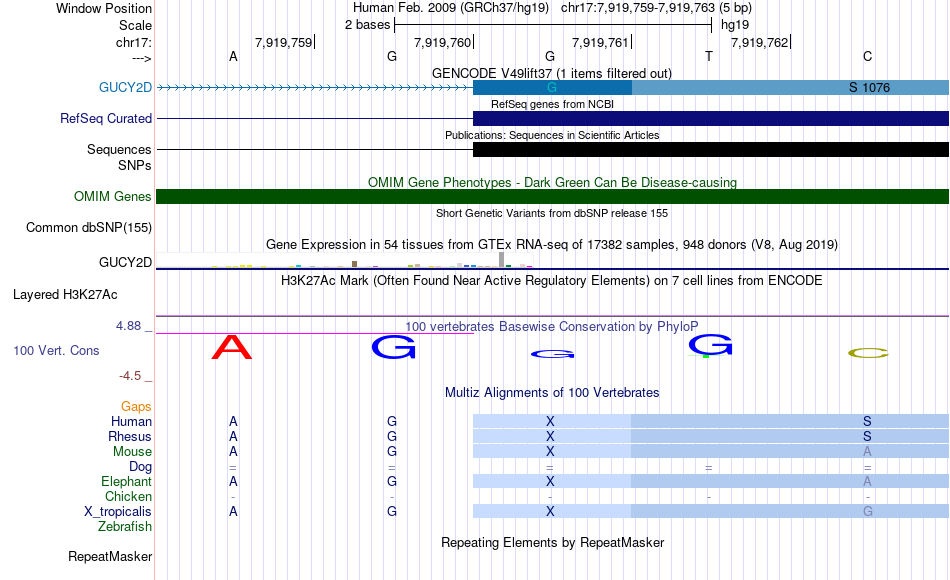This screenshot has width=950, height=580.
Task: Click 100 vertebrates Basewise Conservation by PhyloP title
Action: (x=552, y=327)
